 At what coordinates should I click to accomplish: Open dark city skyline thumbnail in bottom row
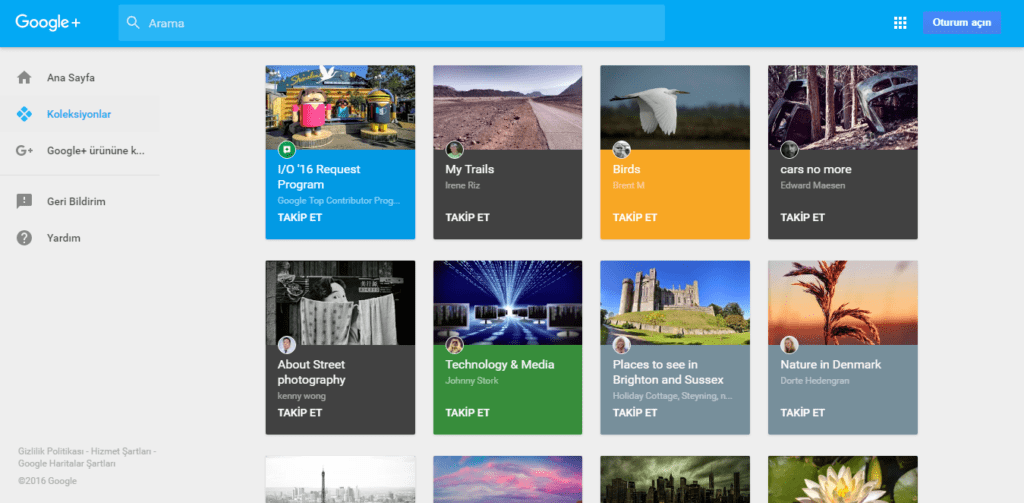click(675, 479)
